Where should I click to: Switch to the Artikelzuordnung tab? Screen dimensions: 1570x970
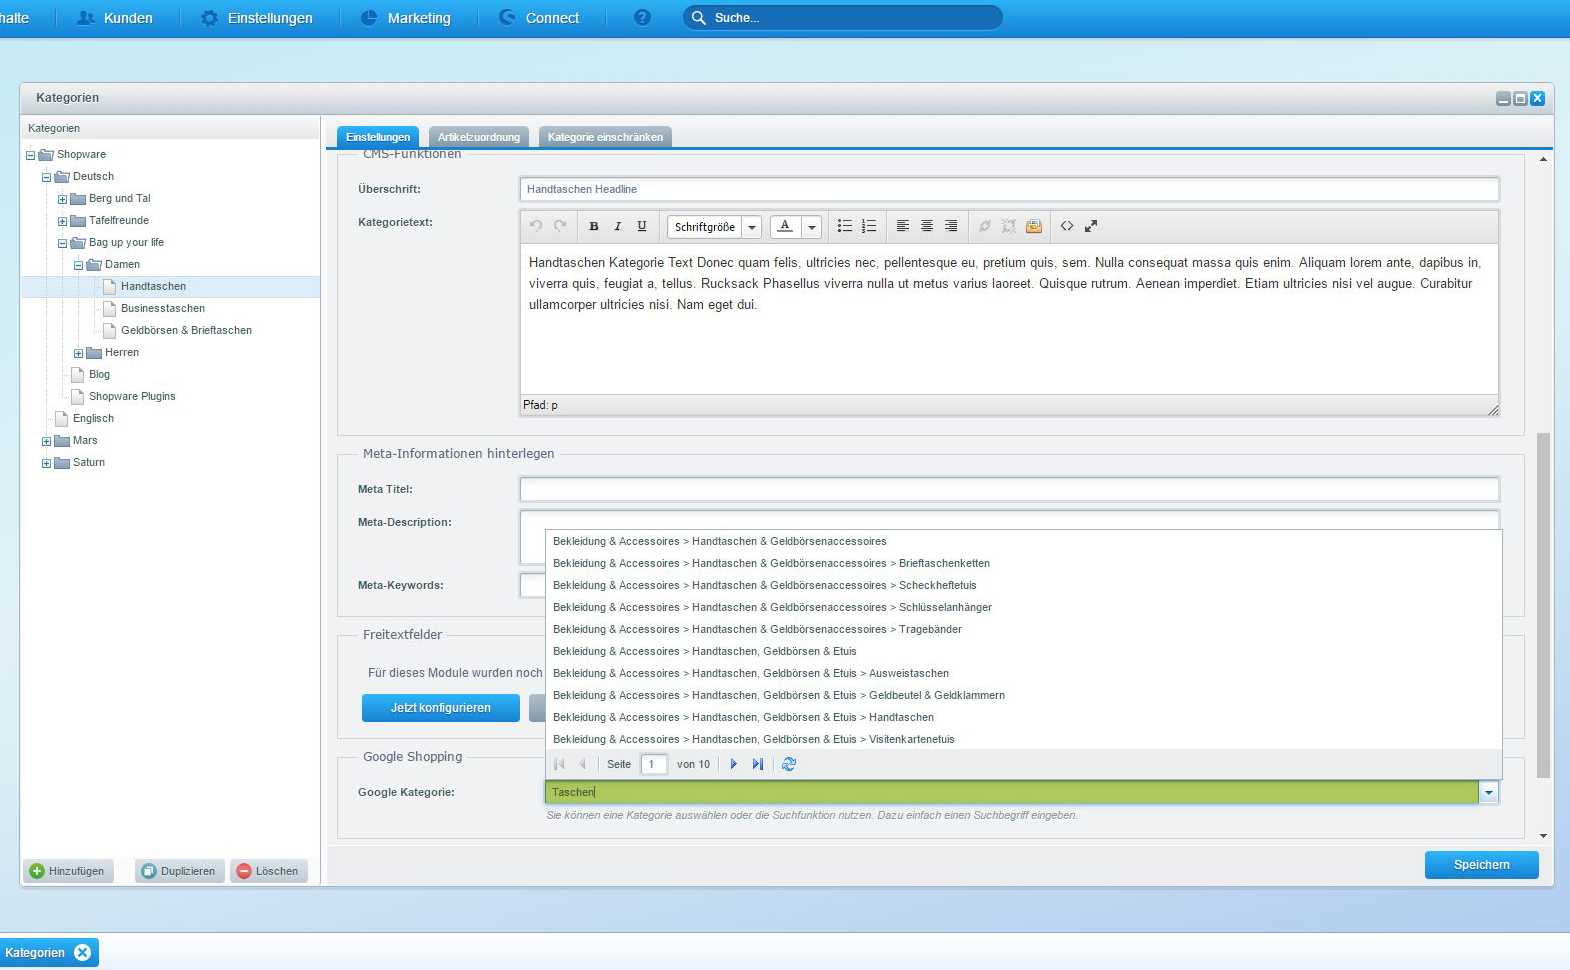[479, 137]
